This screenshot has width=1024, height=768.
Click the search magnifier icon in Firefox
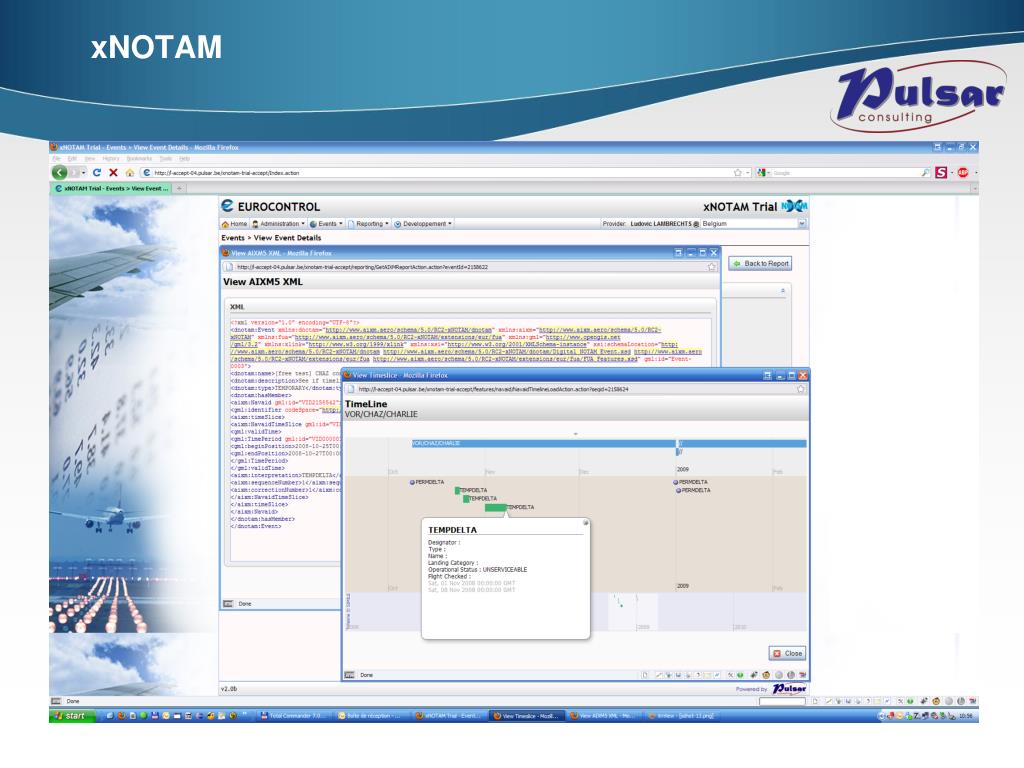pyautogui.click(x=925, y=172)
